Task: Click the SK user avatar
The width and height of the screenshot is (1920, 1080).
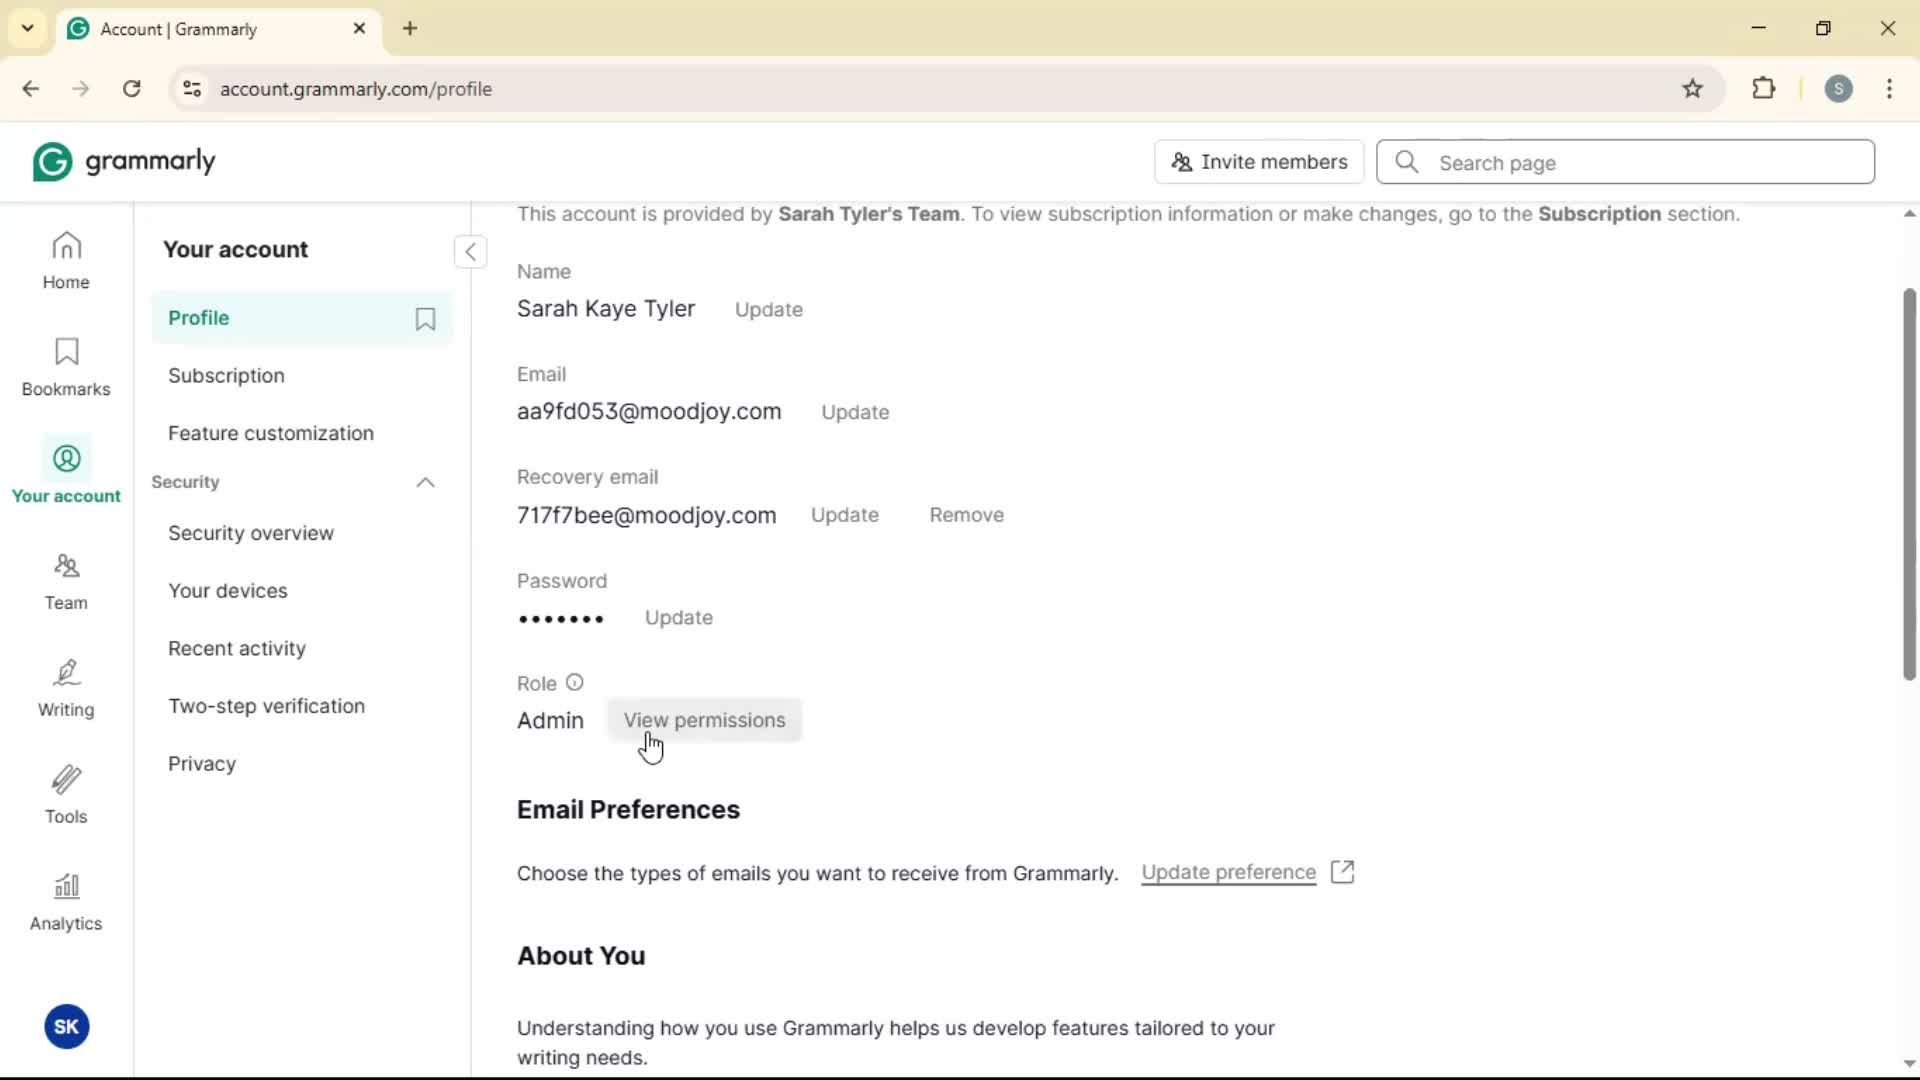Action: point(66,1027)
